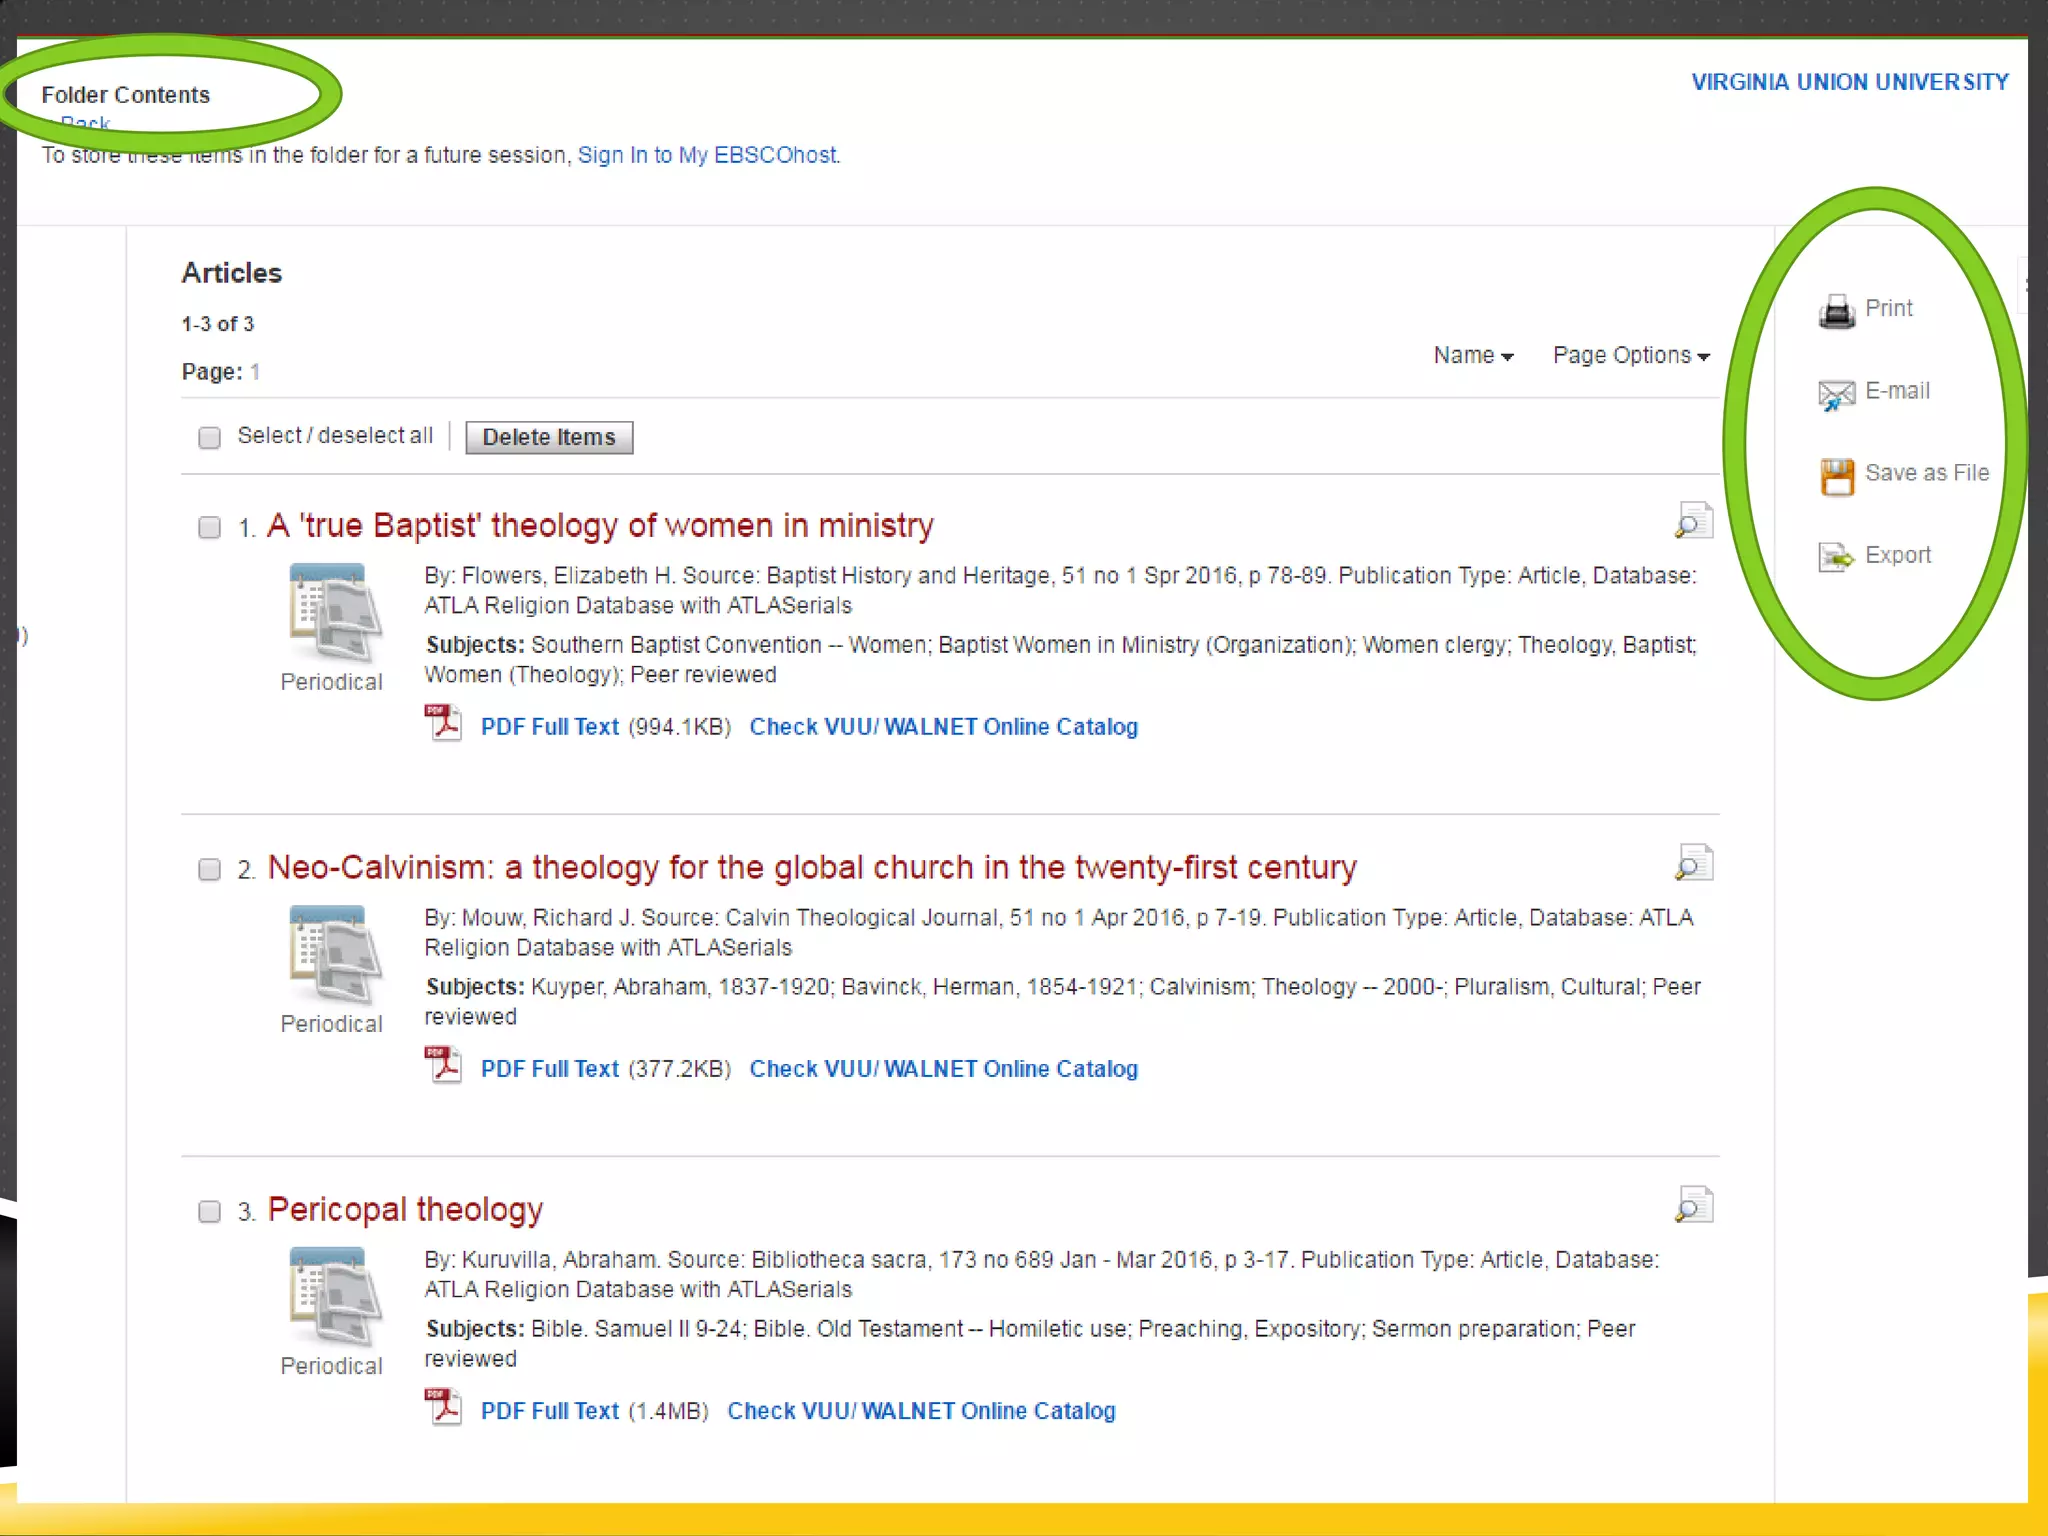Click the Save as File disk icon
Viewport: 2048px width, 1536px height.
tap(1836, 476)
